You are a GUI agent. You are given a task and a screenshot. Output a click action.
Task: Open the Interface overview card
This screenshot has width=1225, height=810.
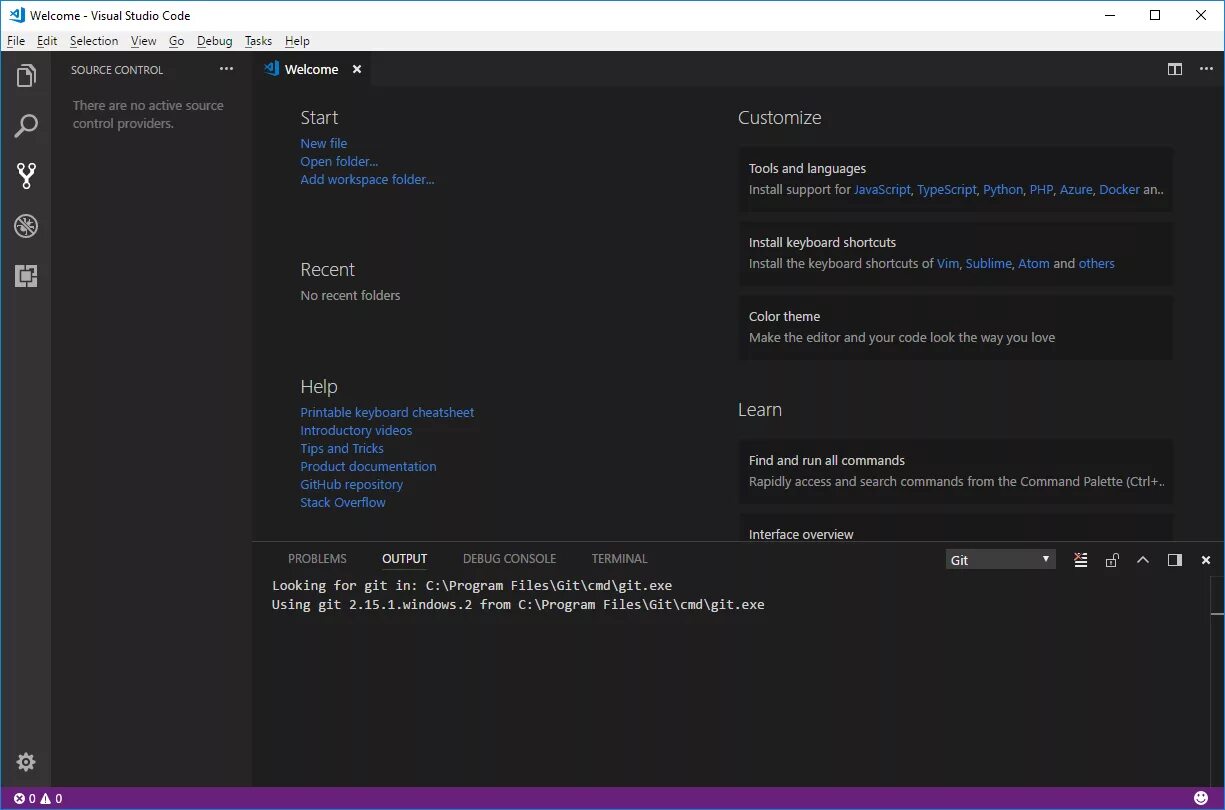click(956, 528)
